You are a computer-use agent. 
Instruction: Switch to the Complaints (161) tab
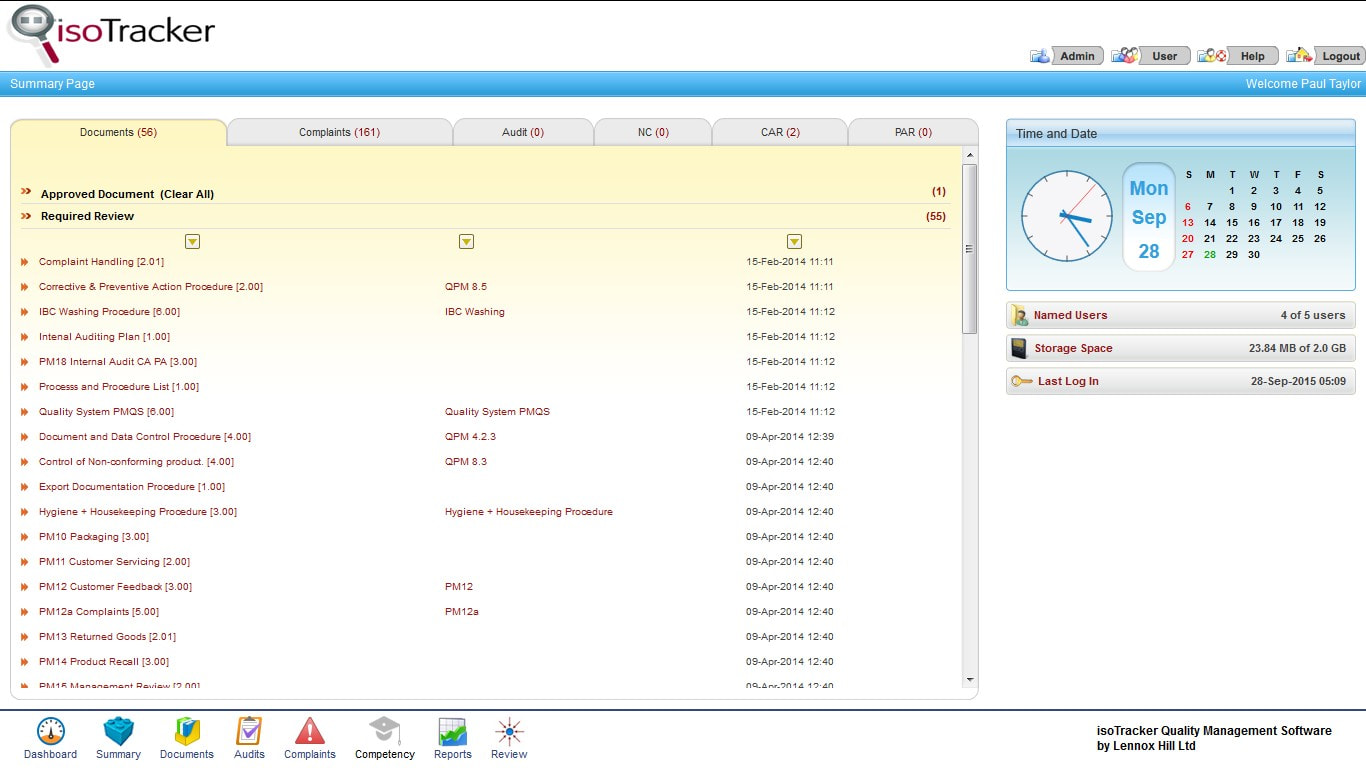point(340,132)
